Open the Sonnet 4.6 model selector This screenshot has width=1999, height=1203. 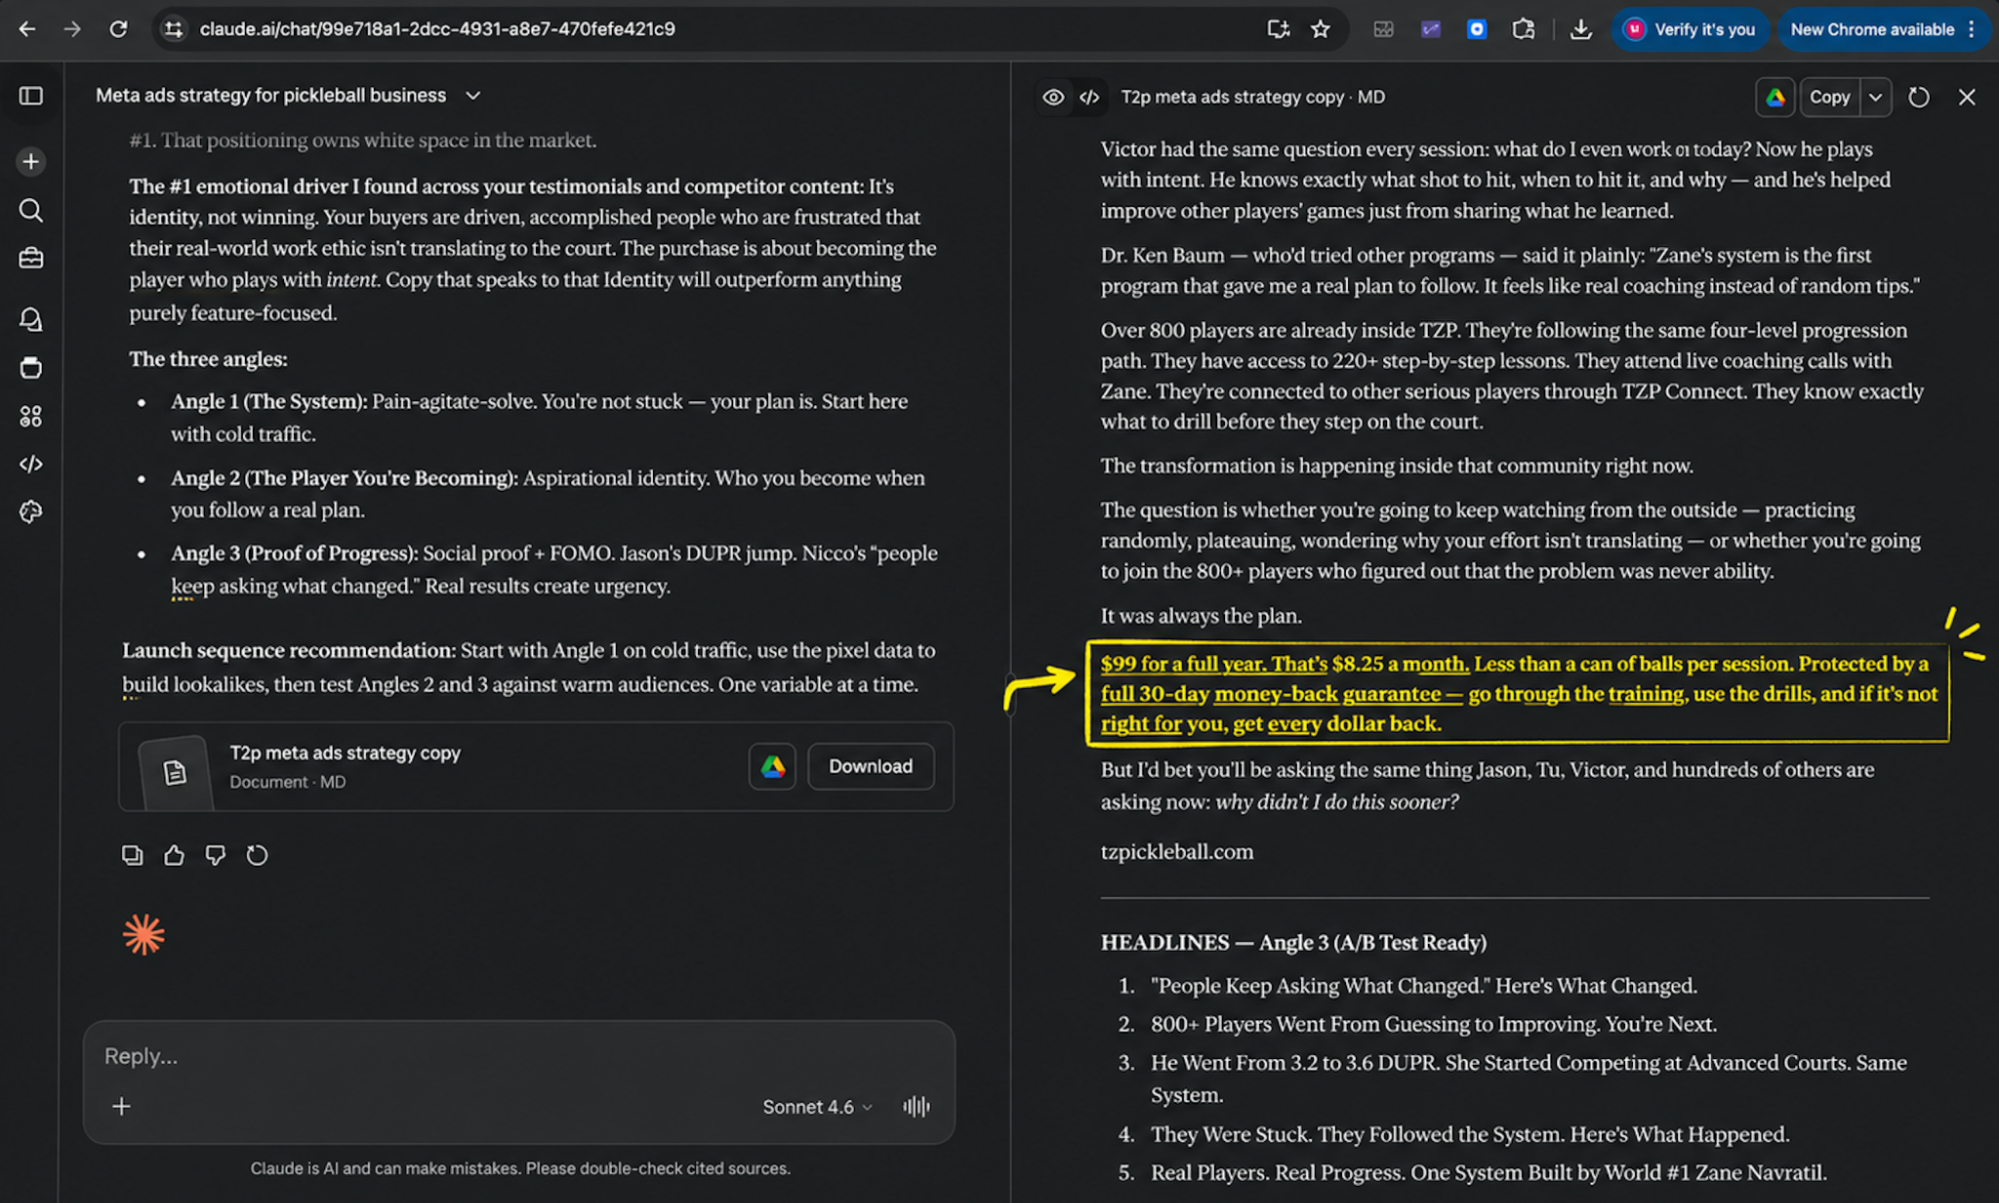[818, 1107]
